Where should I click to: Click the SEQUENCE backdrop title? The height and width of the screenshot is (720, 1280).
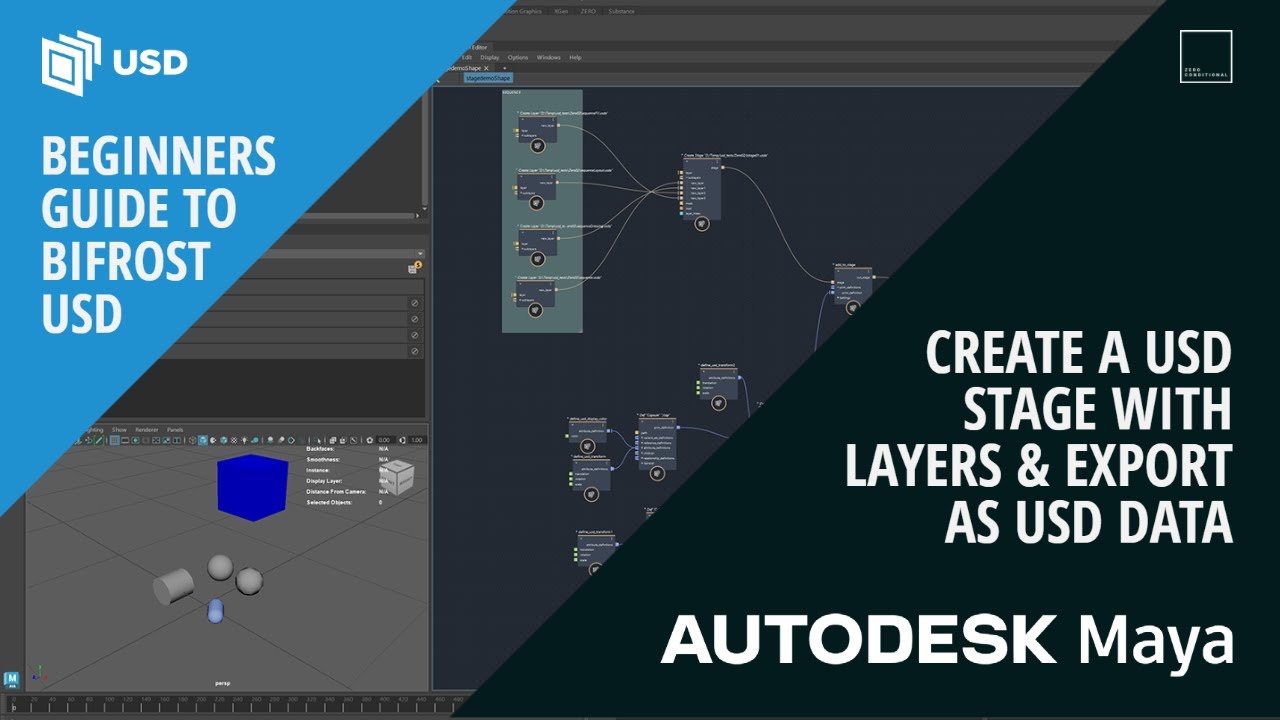pos(513,91)
